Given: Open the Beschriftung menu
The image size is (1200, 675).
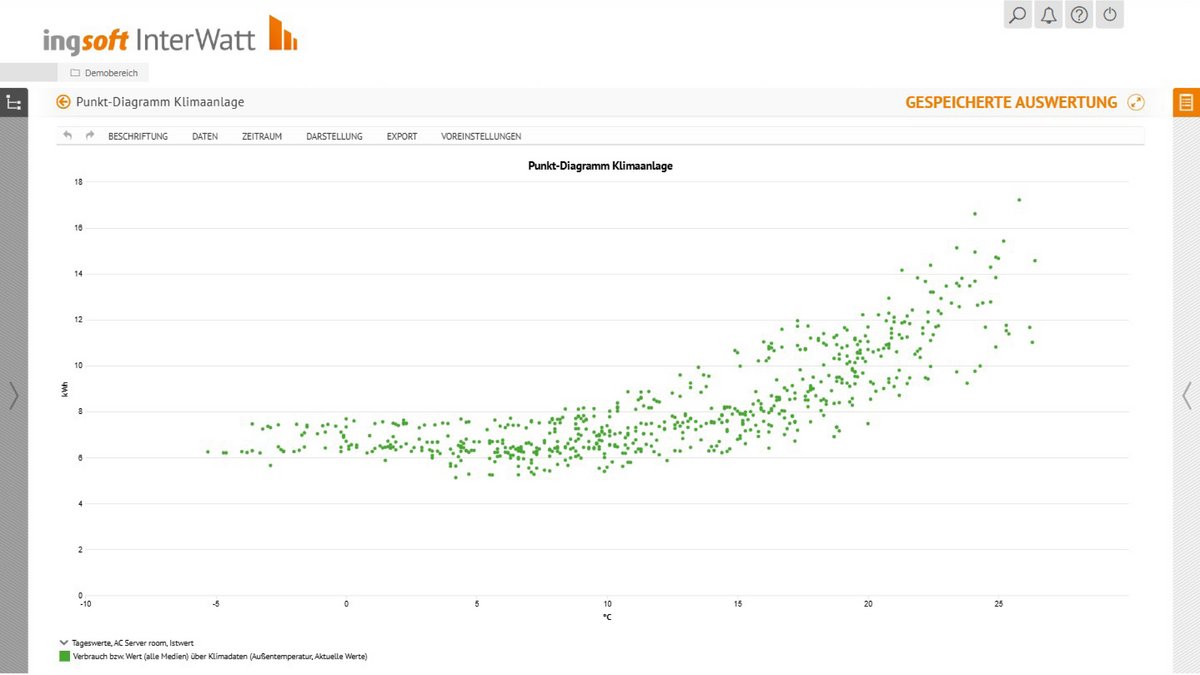Looking at the screenshot, I should 138,136.
